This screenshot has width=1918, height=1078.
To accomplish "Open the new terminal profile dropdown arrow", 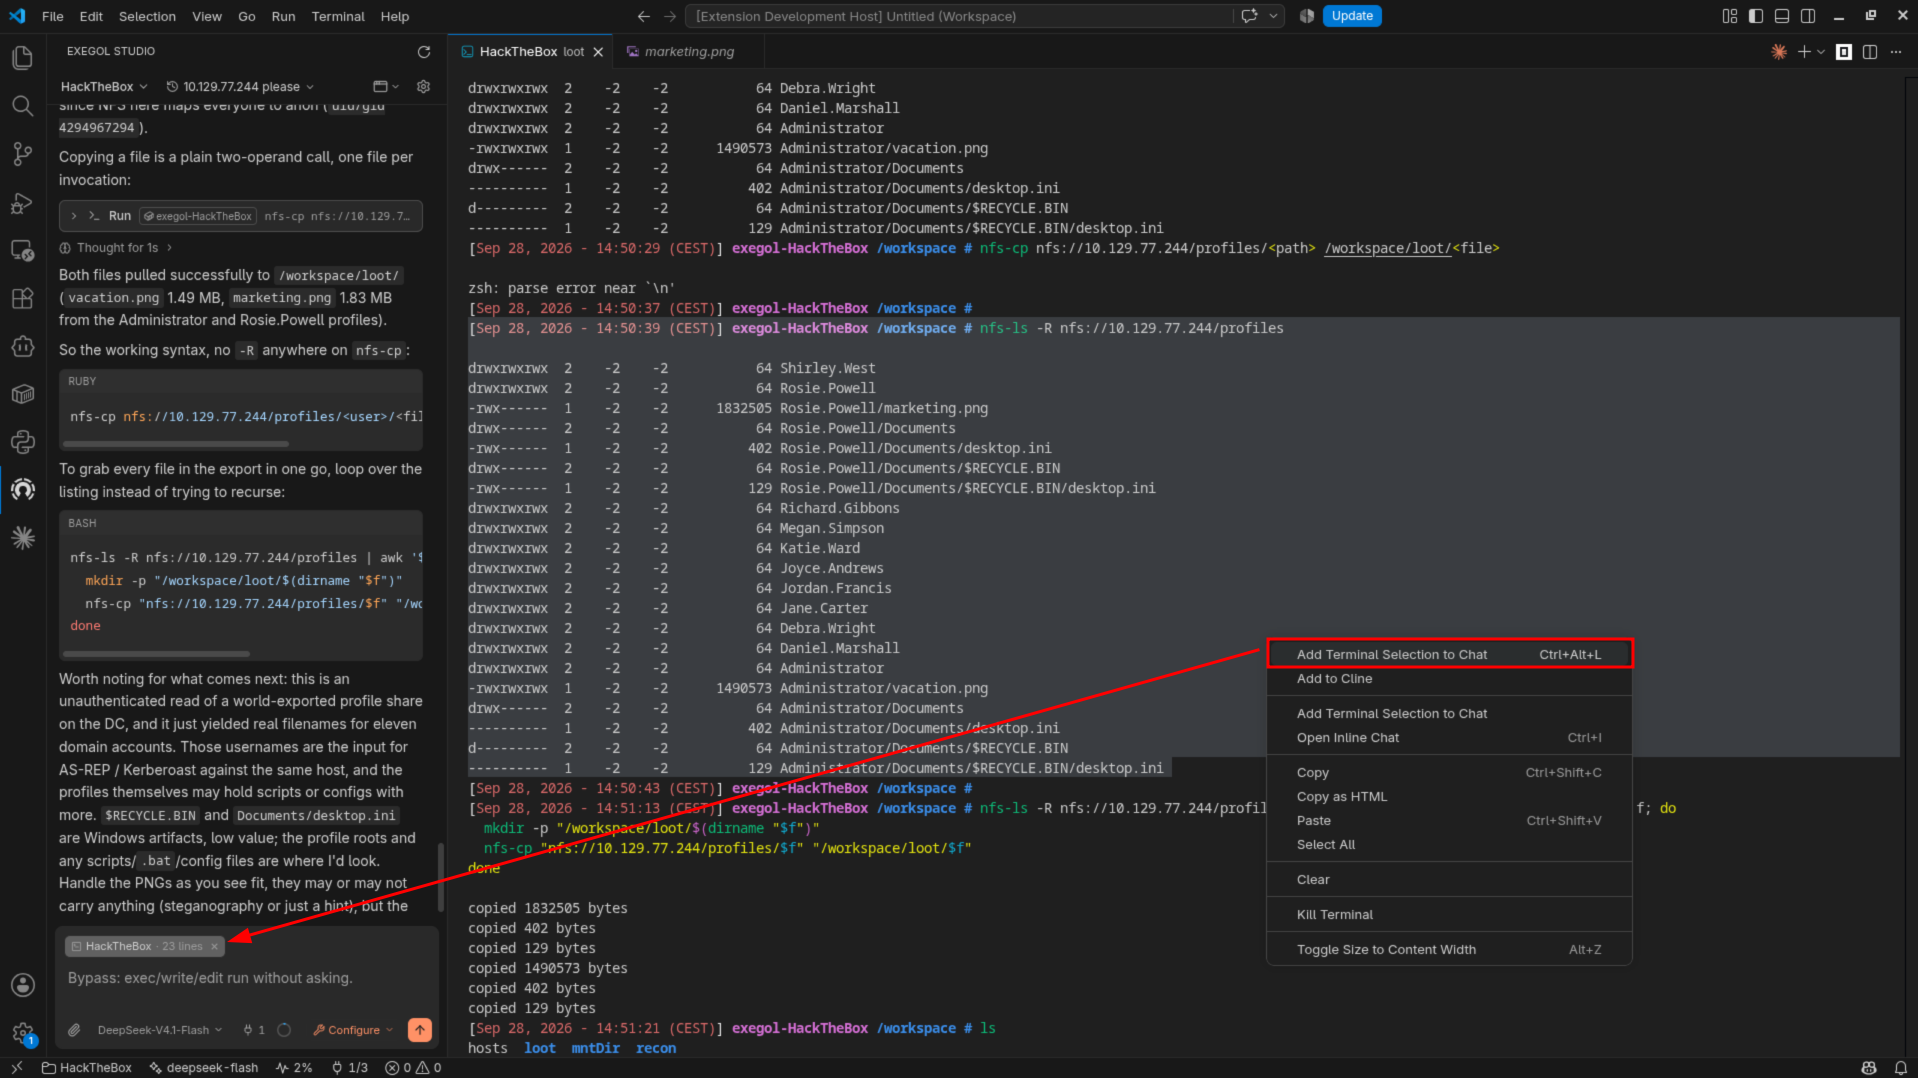I will 1821,52.
